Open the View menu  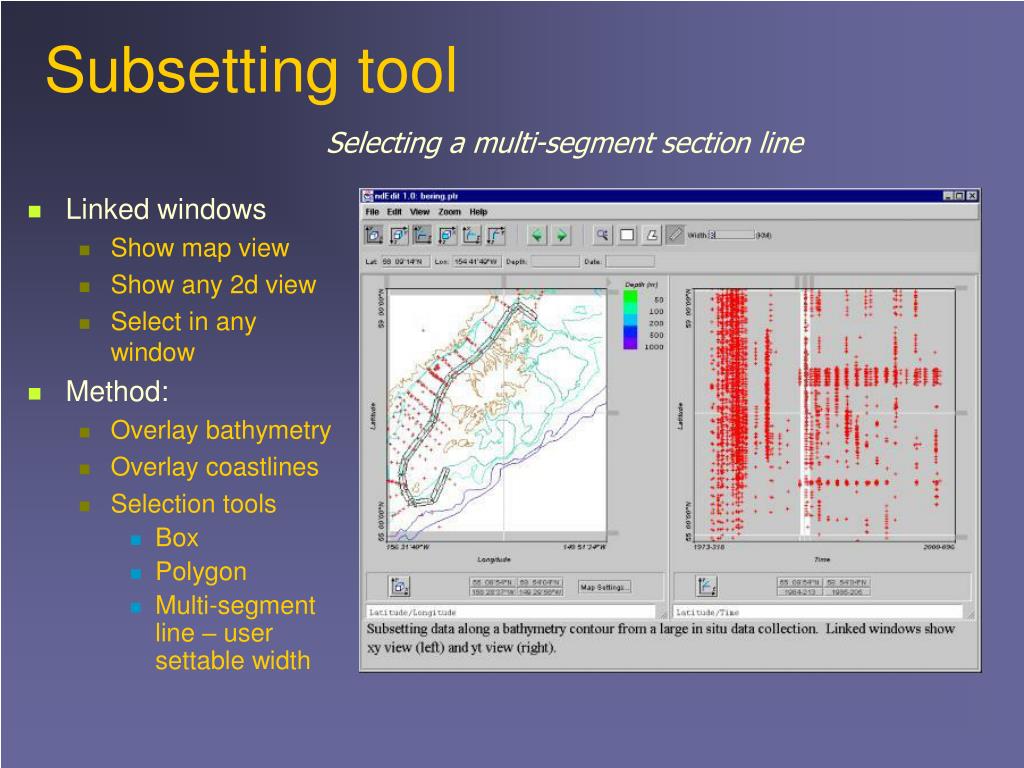coord(419,212)
